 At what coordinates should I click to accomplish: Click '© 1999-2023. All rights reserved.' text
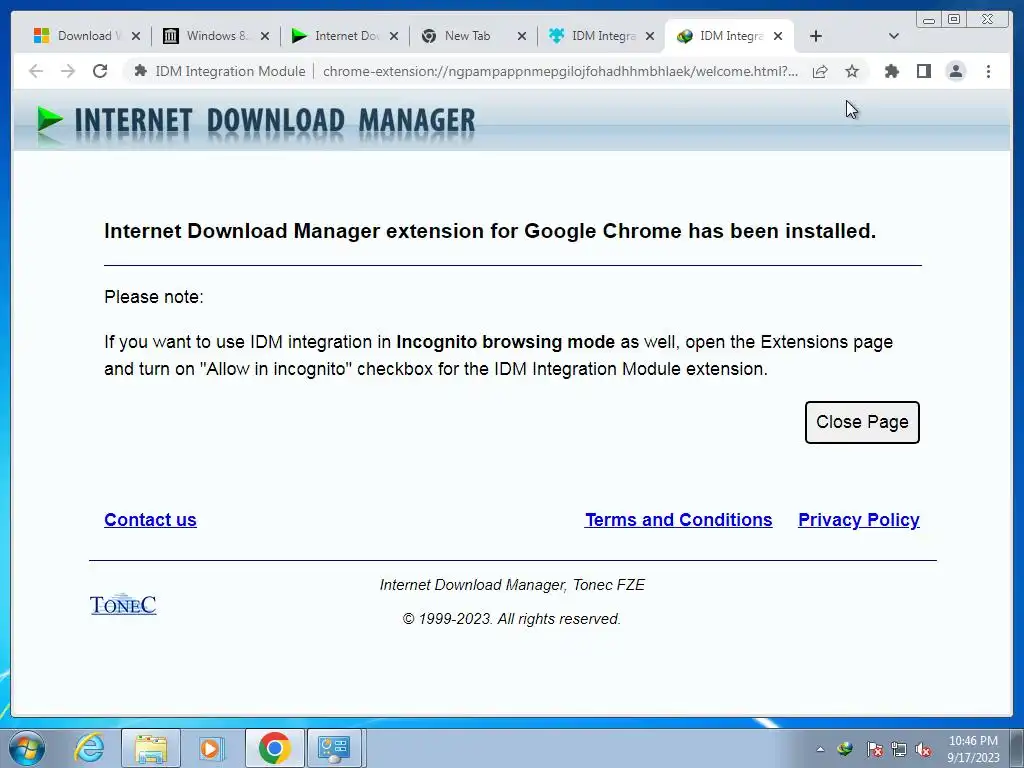point(512,619)
